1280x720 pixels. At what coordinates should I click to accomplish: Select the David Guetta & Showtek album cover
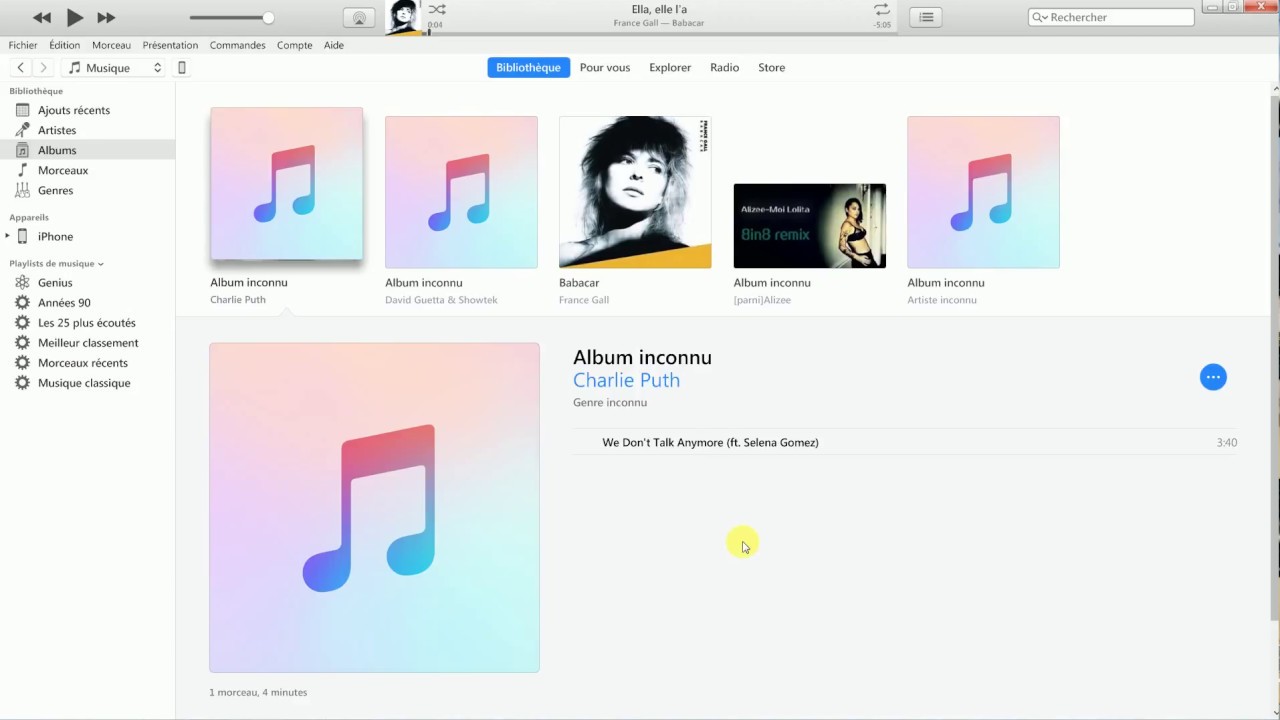pos(461,192)
